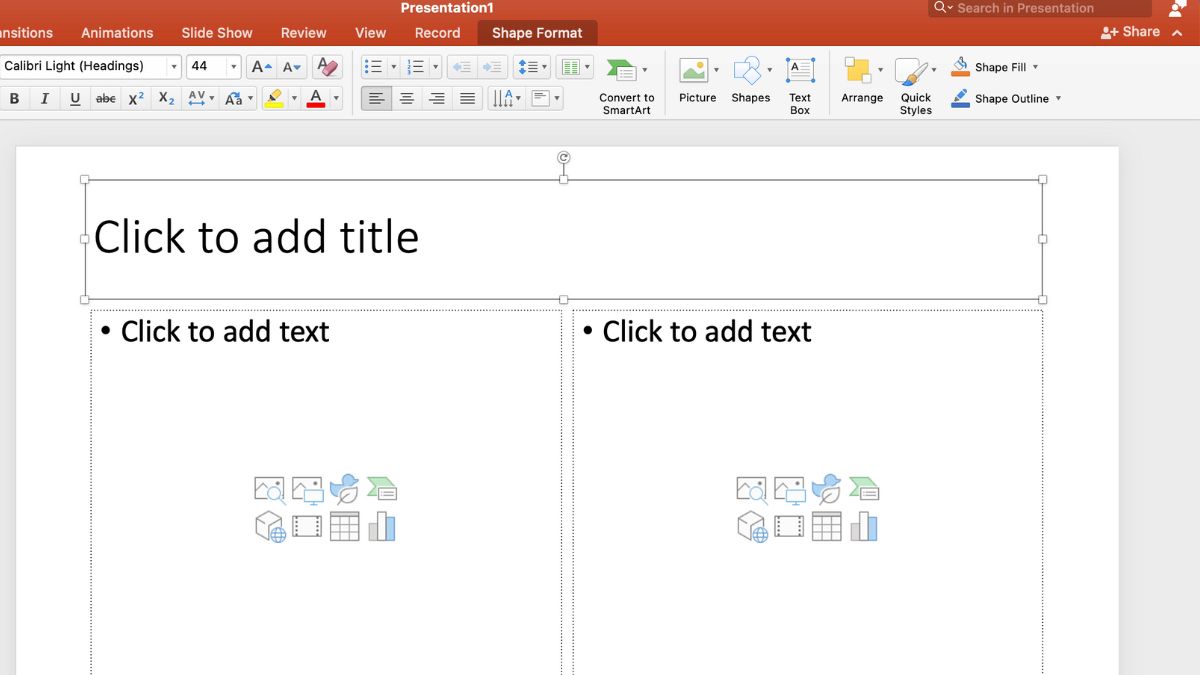This screenshot has width=1200, height=675.
Task: Click the Convert to SmartArt icon
Action: coord(622,72)
